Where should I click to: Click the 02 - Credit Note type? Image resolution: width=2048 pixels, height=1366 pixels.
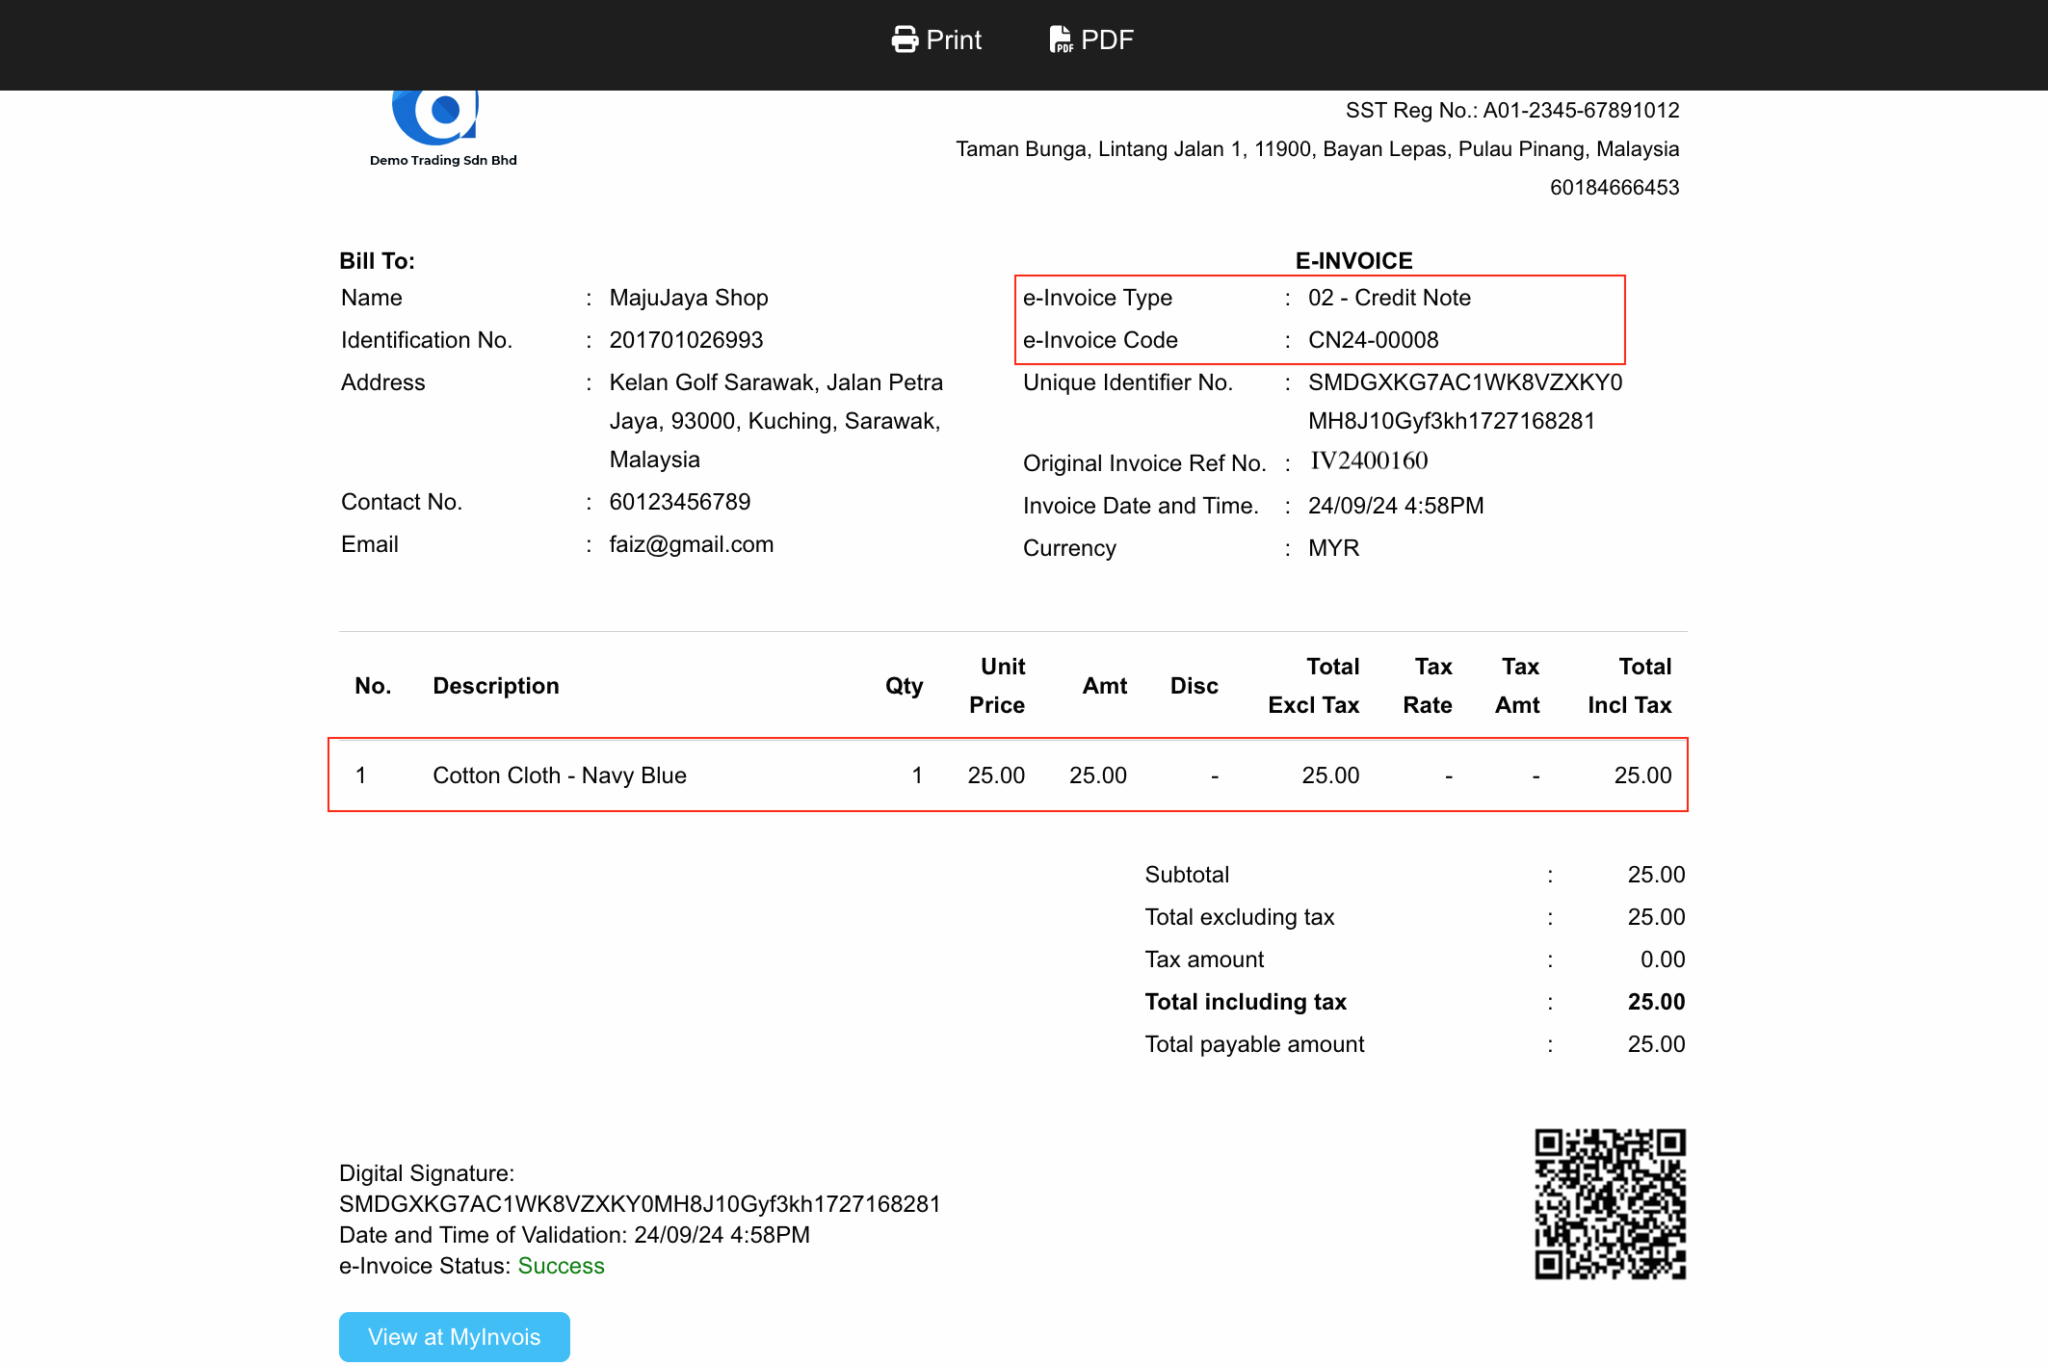1388,298
